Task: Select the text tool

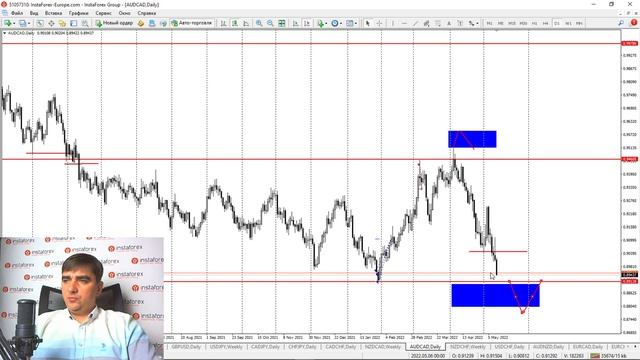Action: coord(449,23)
